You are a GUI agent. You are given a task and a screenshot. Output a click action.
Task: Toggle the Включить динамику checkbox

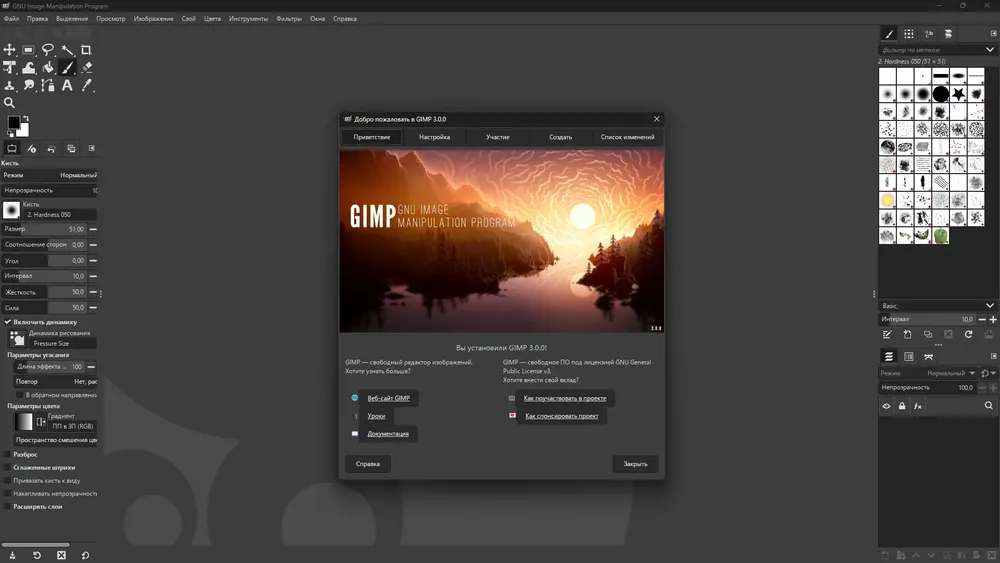point(8,322)
